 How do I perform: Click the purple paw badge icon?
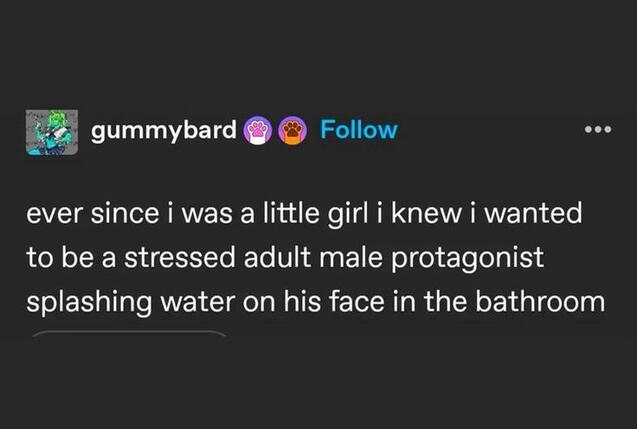click(x=259, y=130)
